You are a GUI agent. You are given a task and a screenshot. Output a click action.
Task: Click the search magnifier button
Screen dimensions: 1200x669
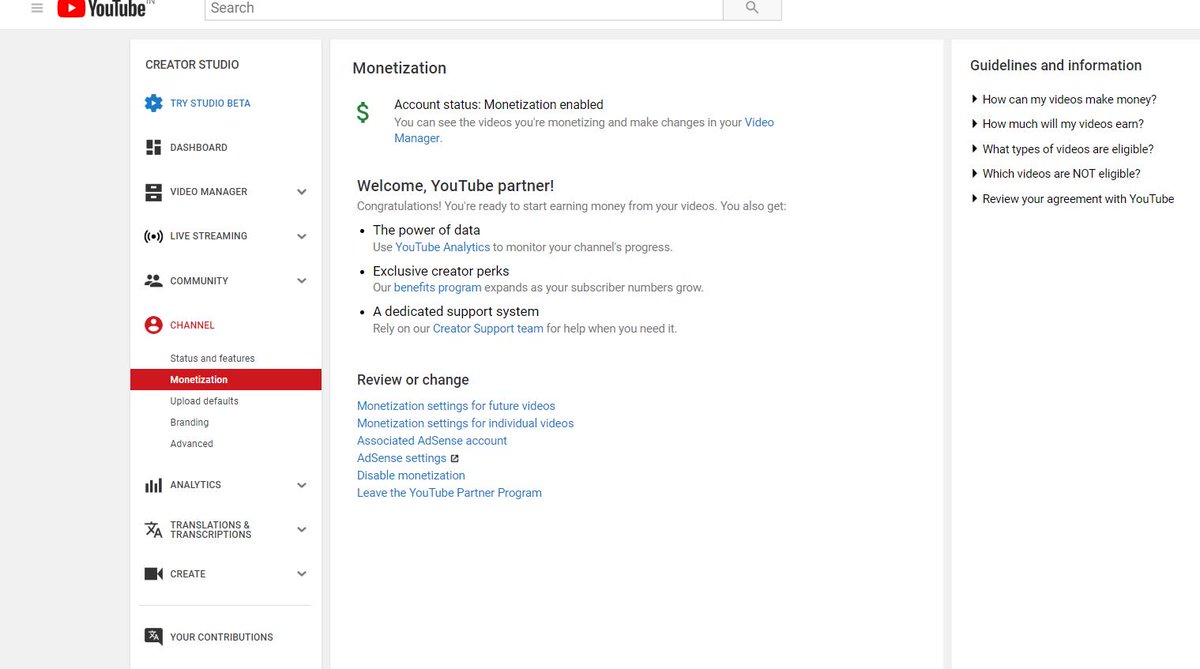click(x=752, y=8)
